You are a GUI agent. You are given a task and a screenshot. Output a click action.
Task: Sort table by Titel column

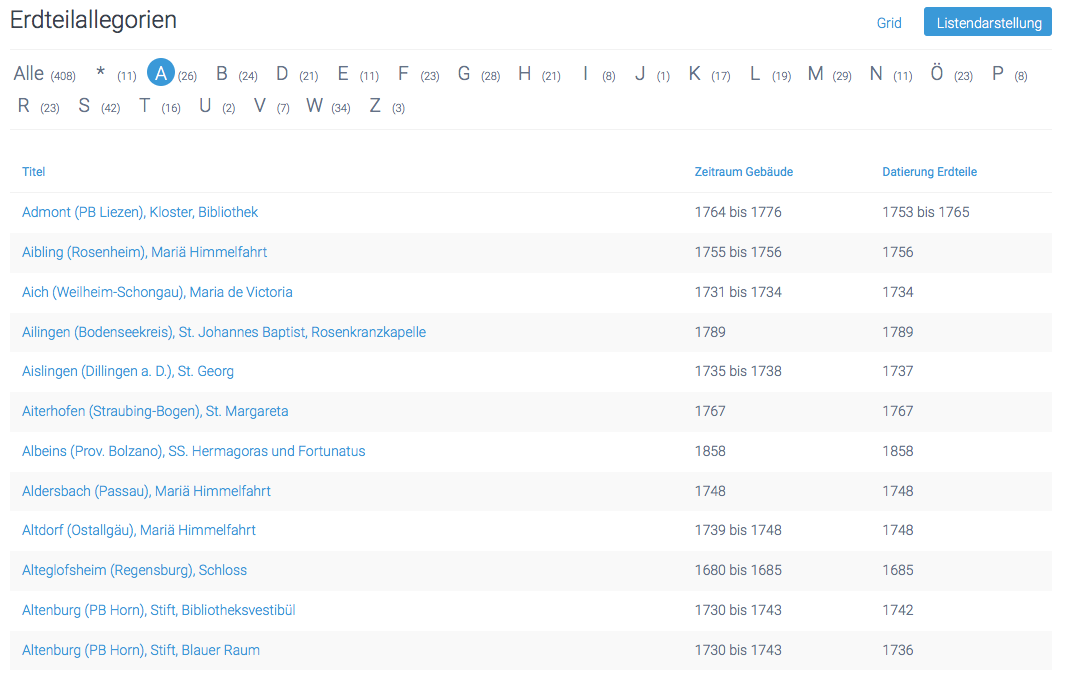tap(34, 172)
